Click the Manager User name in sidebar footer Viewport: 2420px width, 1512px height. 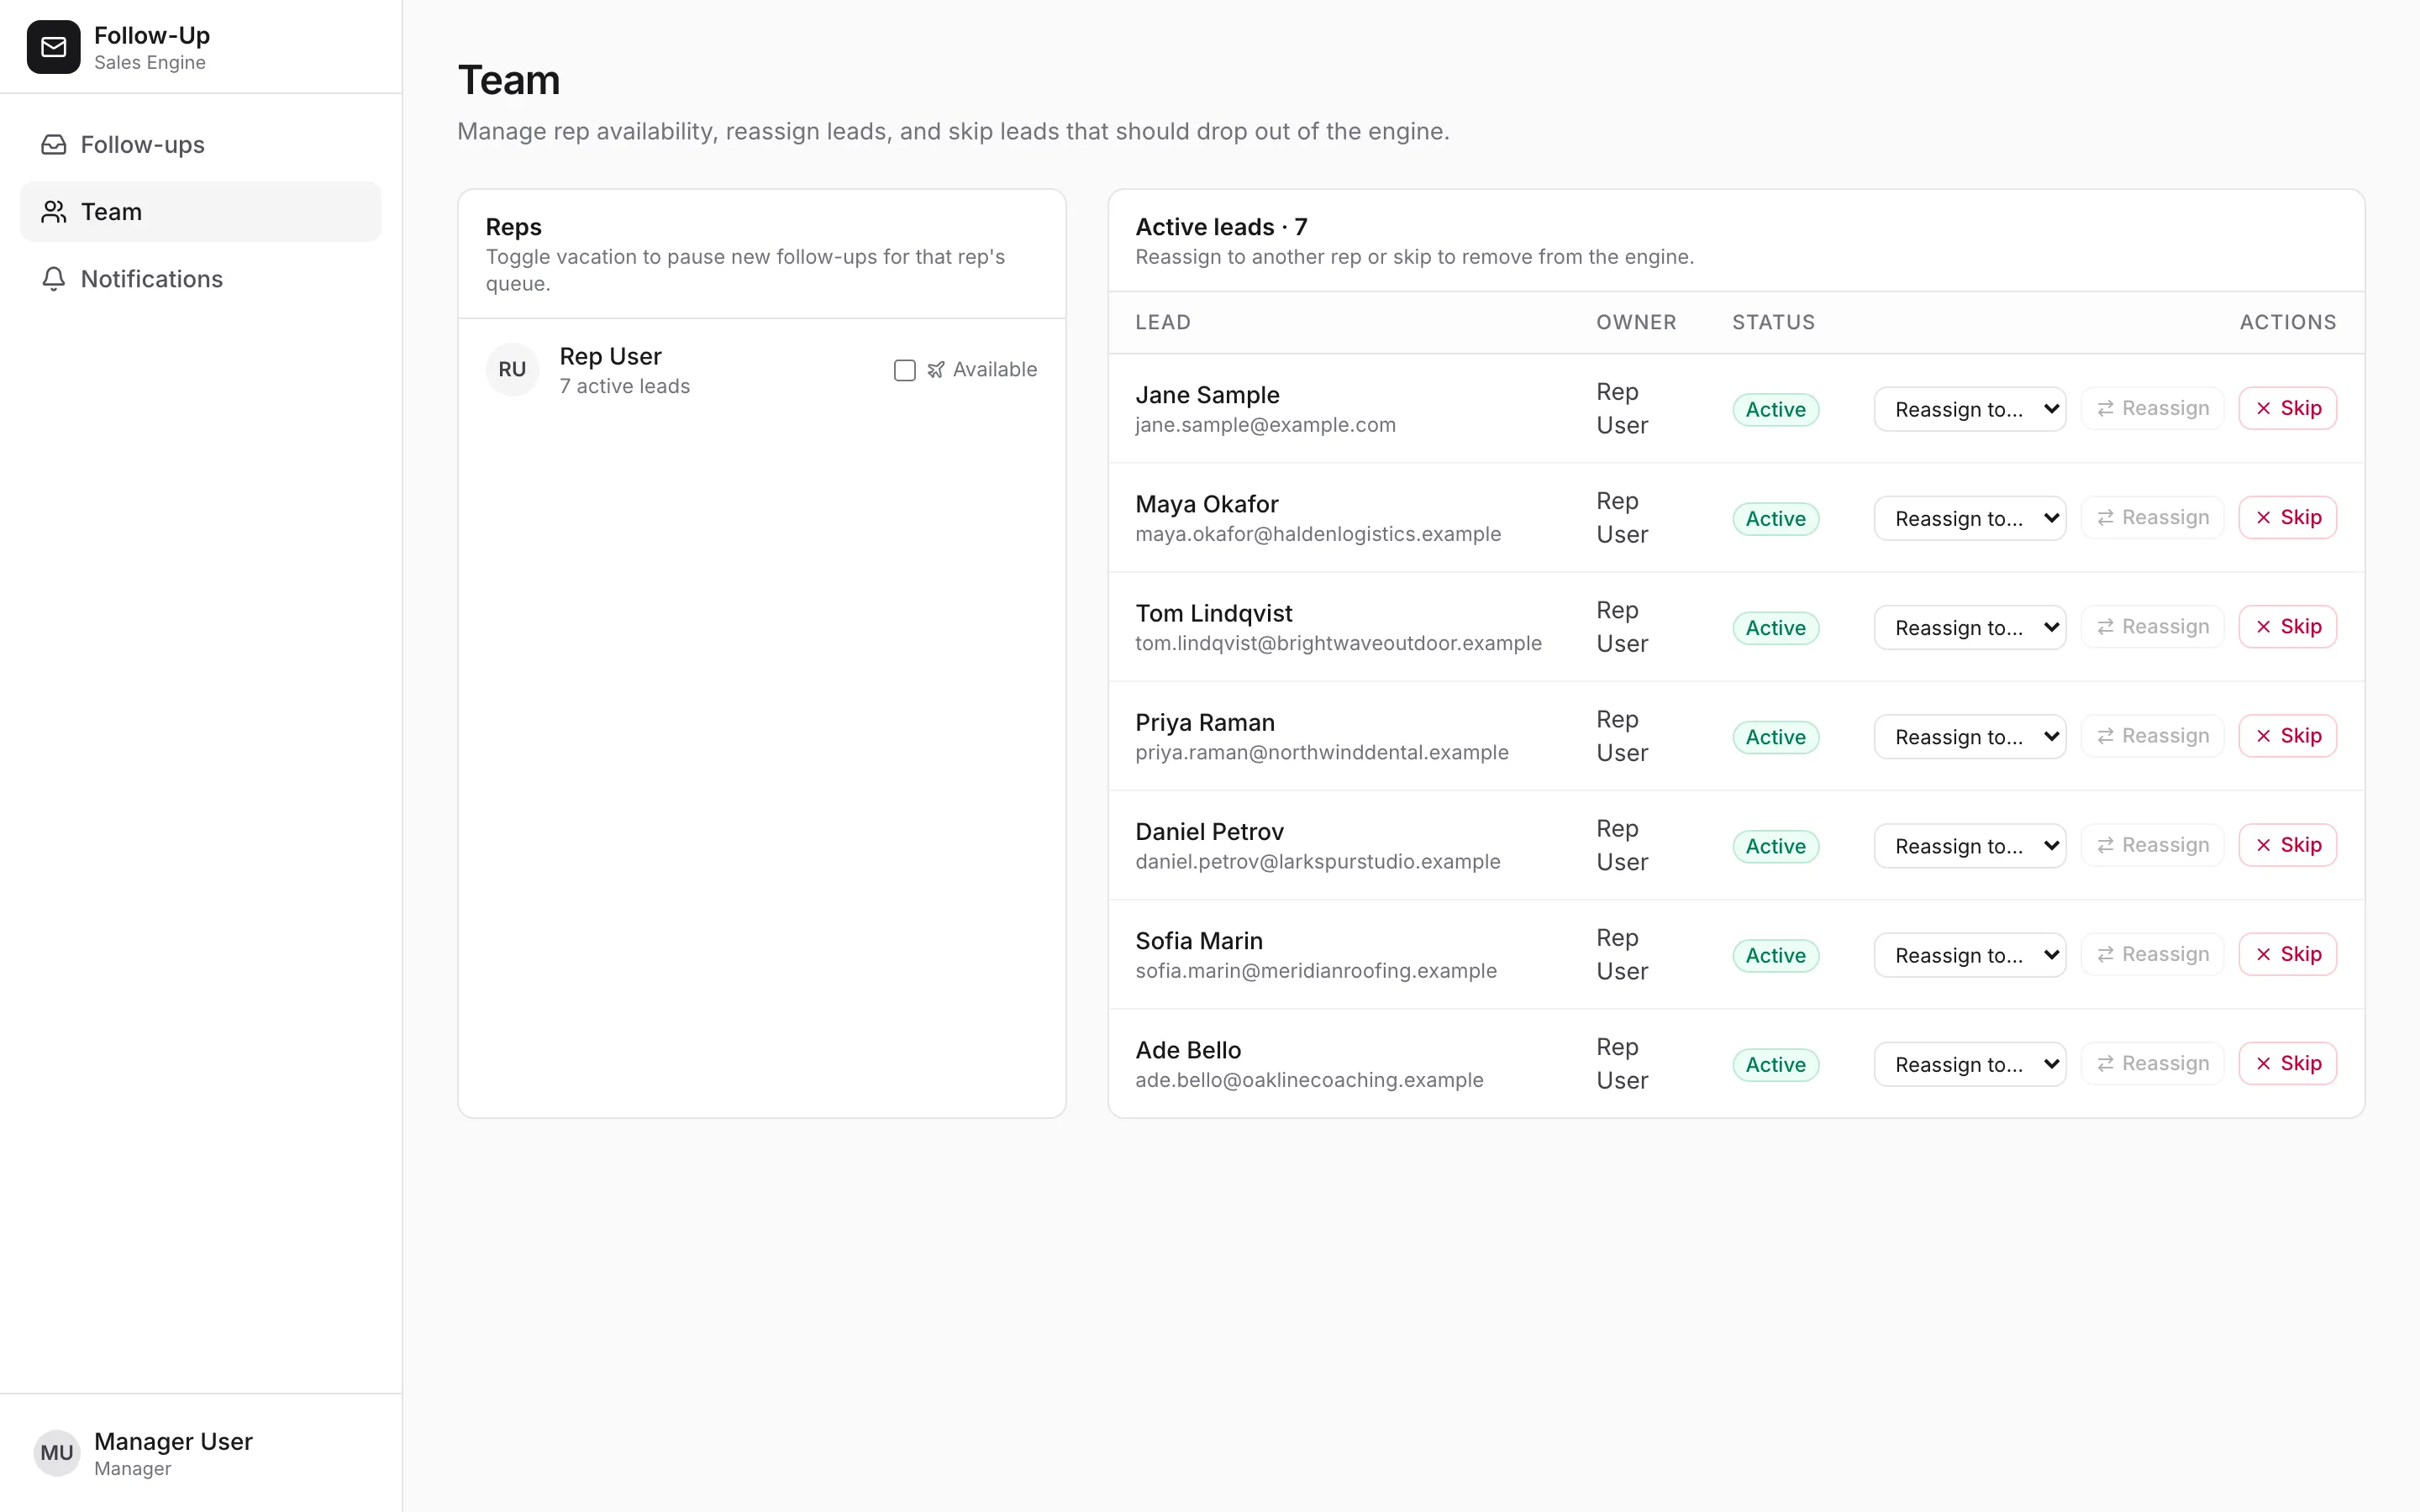173,1441
